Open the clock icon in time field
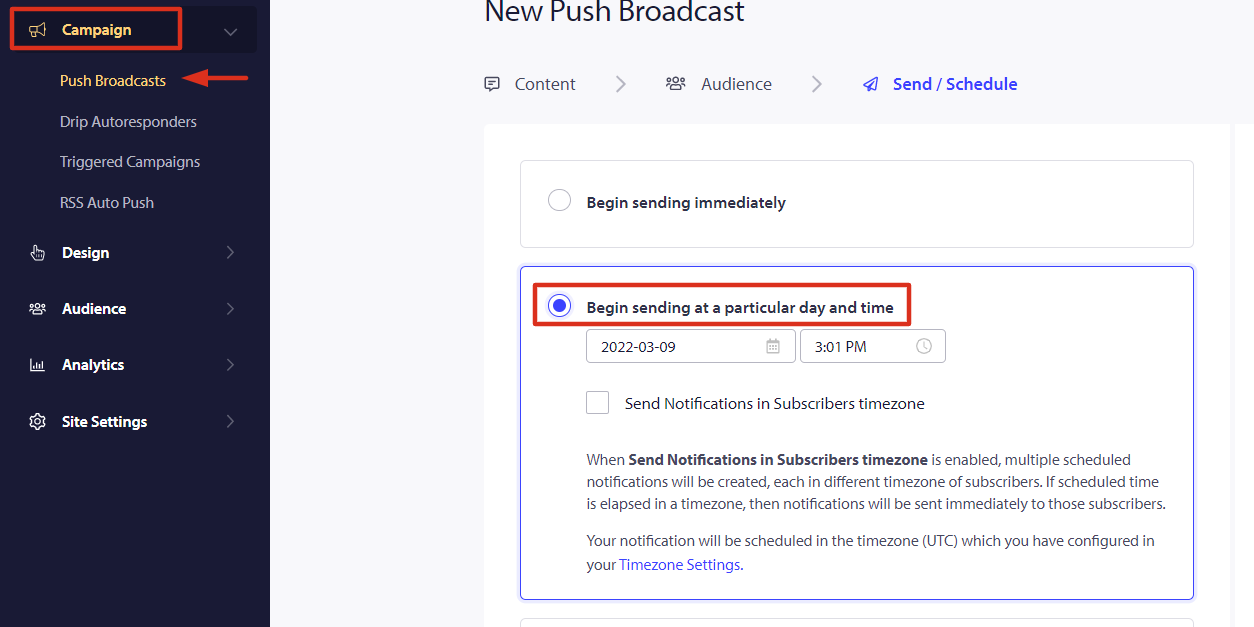The width and height of the screenshot is (1254, 627). point(924,347)
